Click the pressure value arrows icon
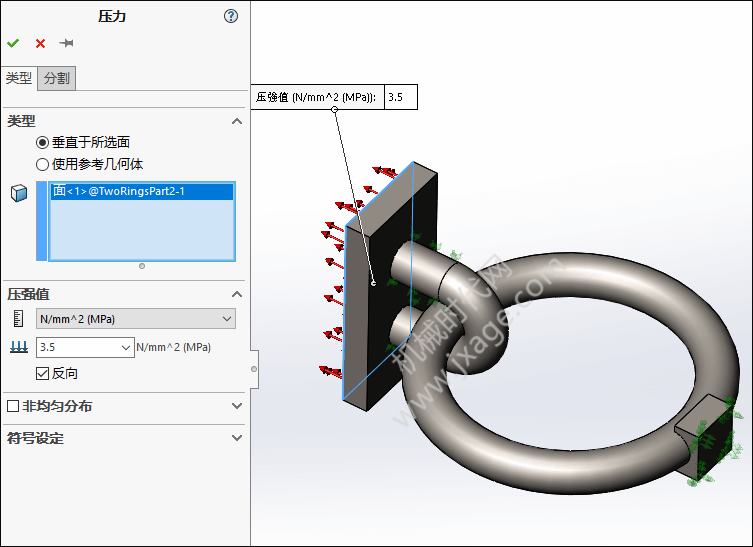 click(19, 347)
